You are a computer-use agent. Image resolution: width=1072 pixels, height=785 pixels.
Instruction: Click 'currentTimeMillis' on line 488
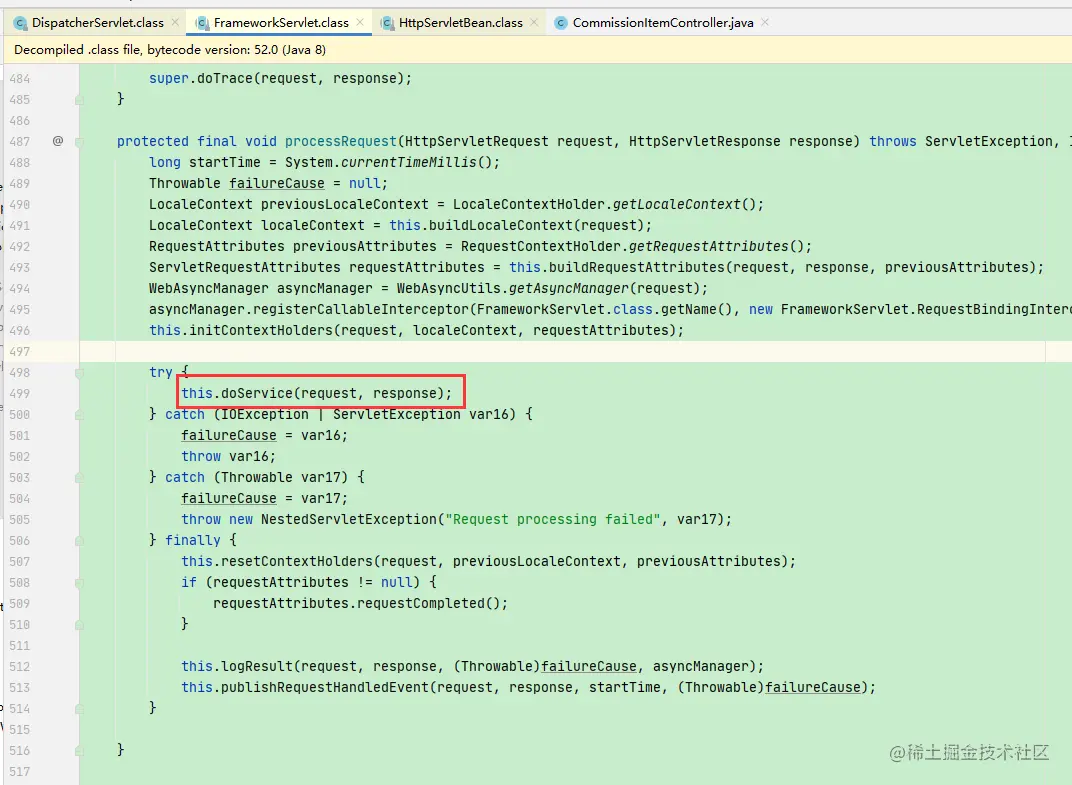point(408,163)
